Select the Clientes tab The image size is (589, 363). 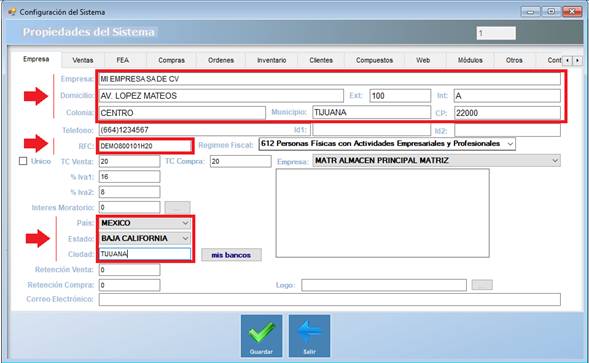point(321,60)
